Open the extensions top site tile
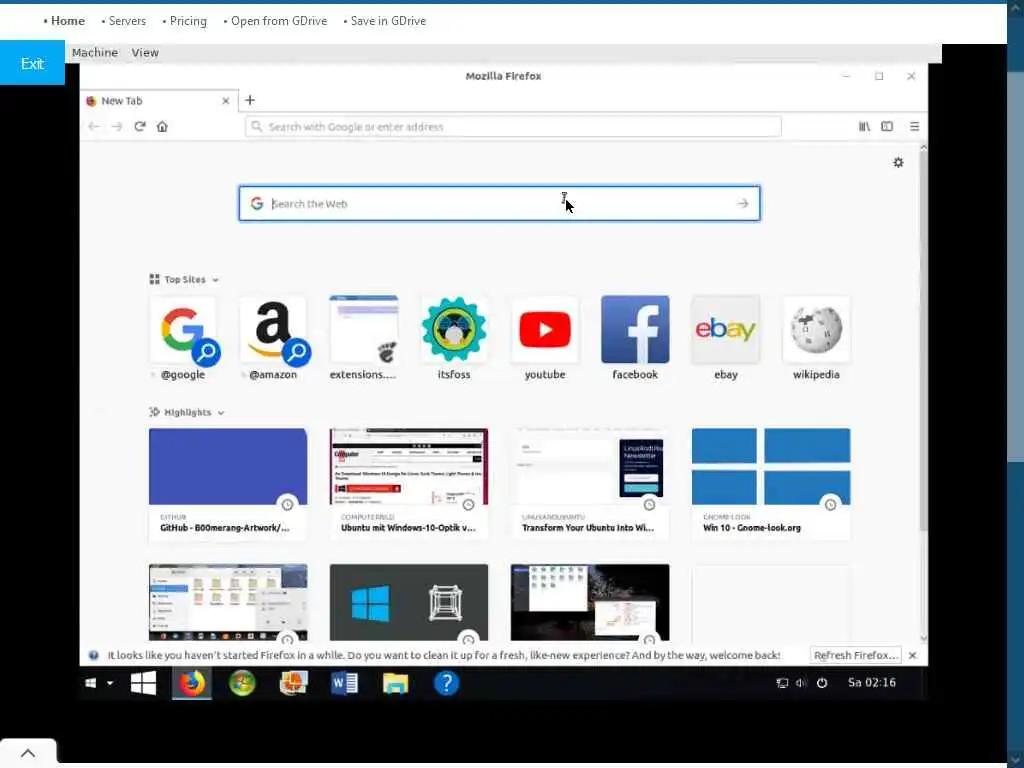Screen dimensions: 1024x768 point(364,338)
